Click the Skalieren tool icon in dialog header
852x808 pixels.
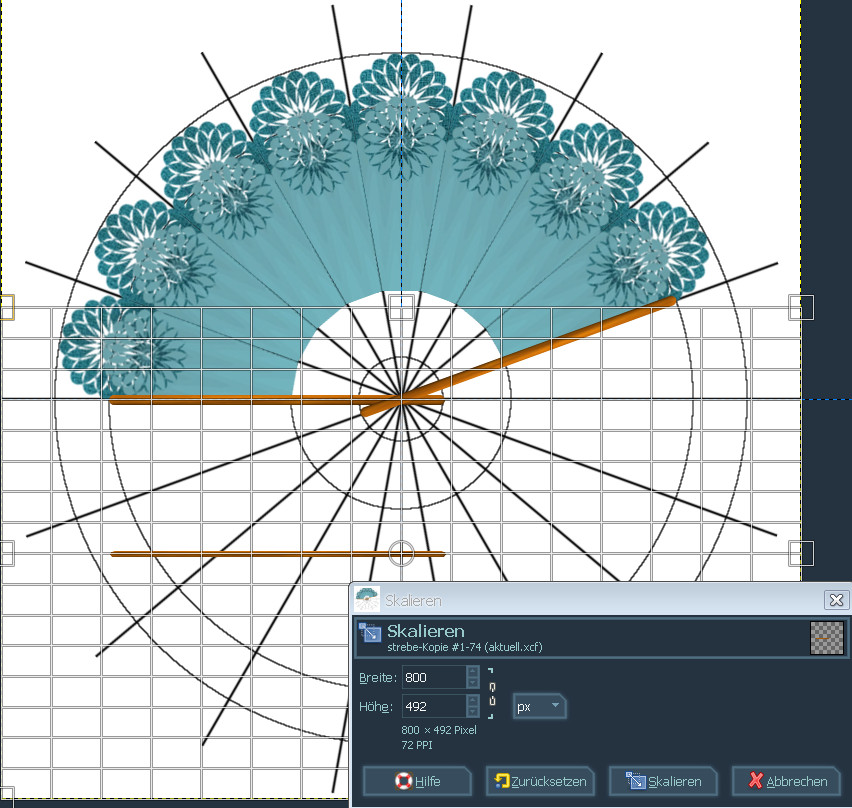pos(369,634)
